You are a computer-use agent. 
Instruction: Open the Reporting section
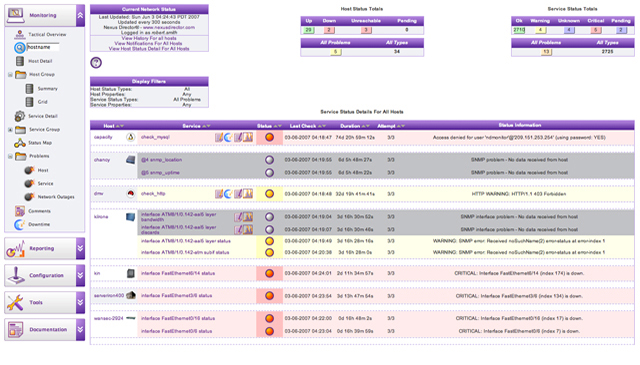pyautogui.click(x=42, y=248)
